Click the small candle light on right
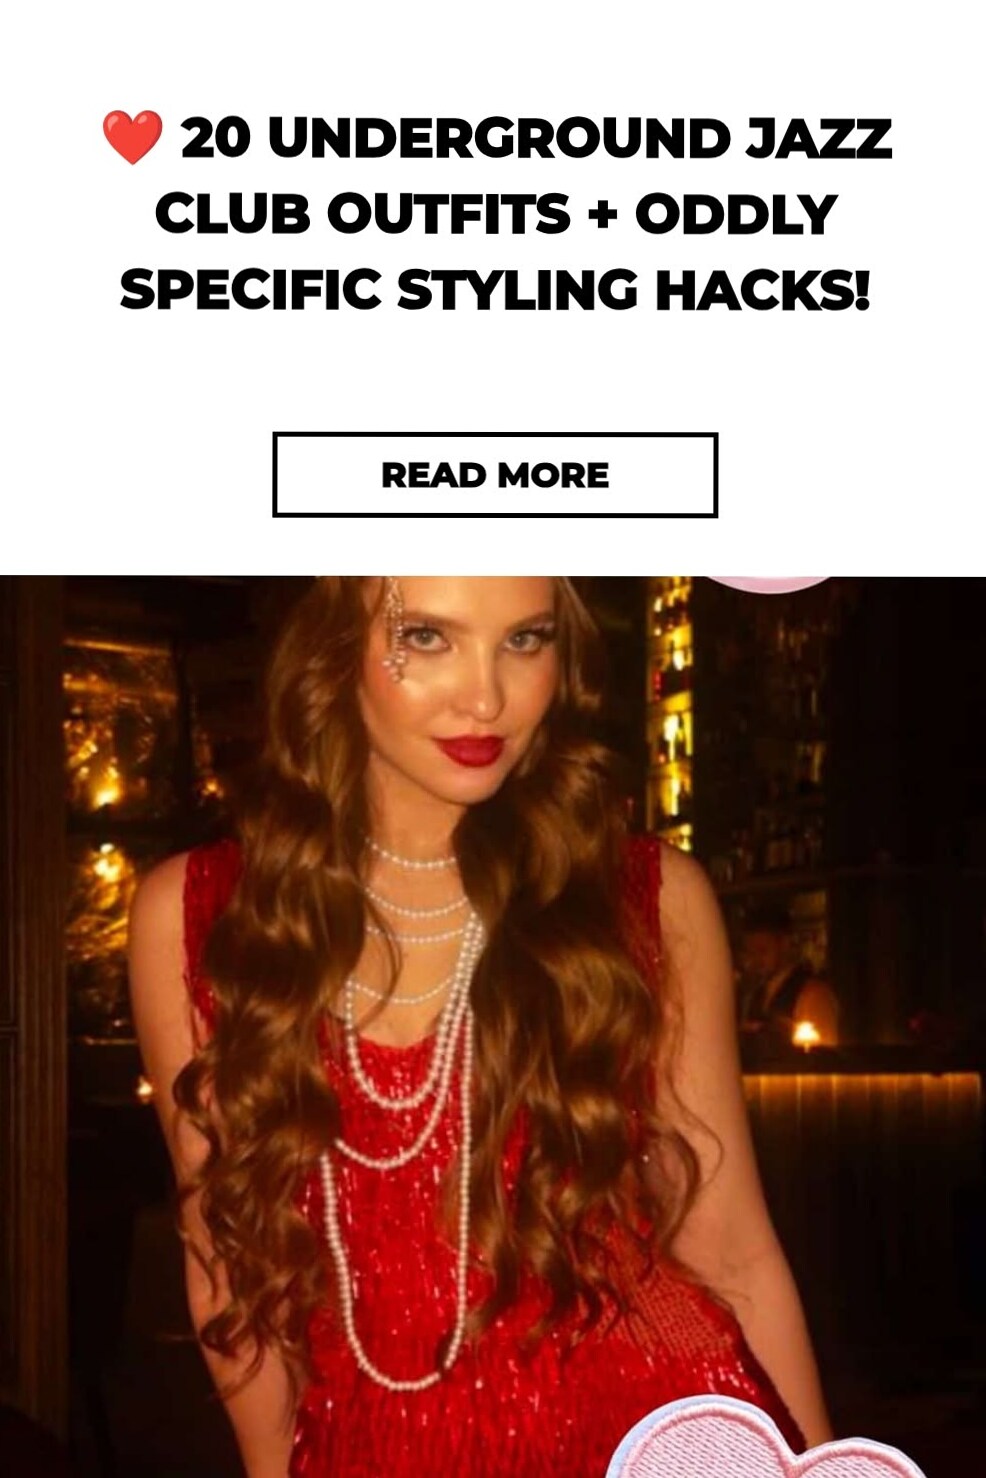 point(806,1034)
